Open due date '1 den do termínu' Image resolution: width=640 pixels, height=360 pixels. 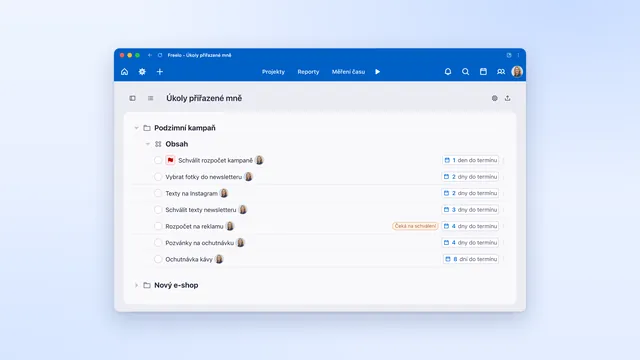[471, 160]
